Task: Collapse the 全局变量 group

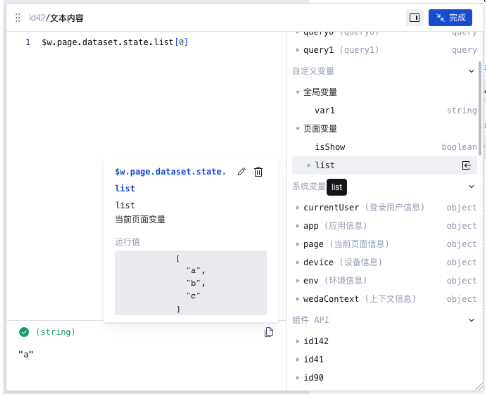Action: coord(297,92)
